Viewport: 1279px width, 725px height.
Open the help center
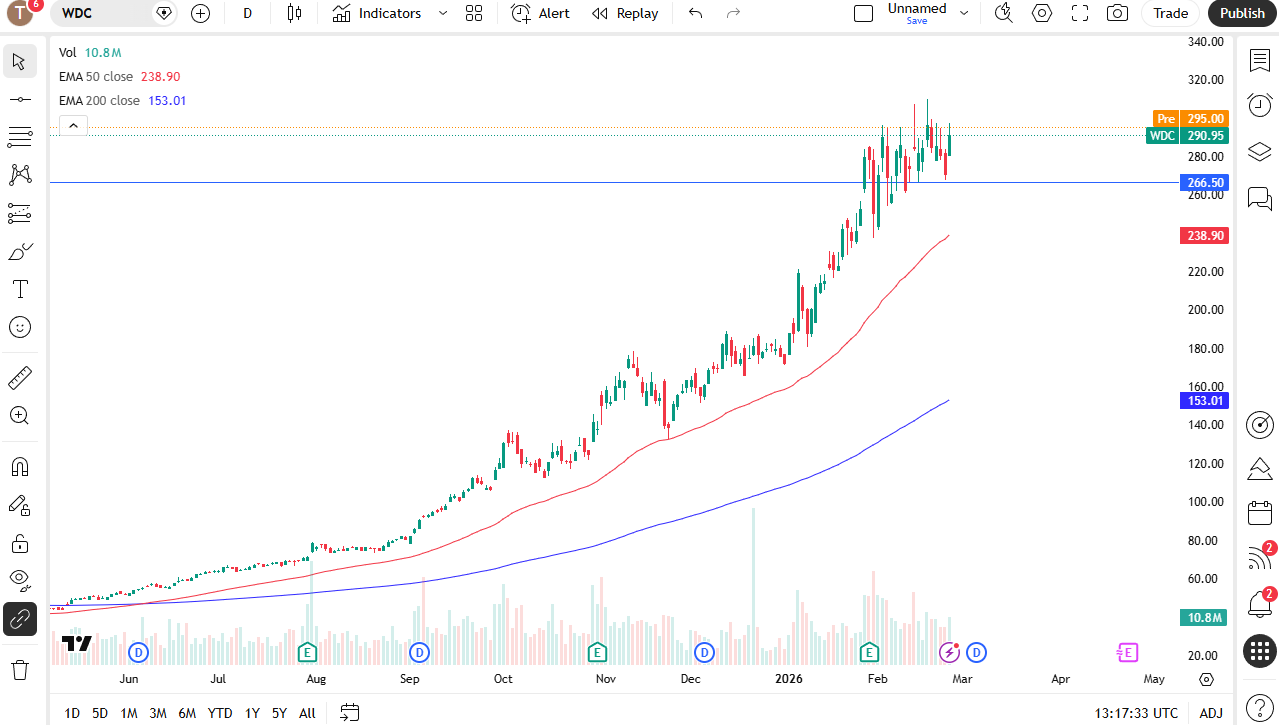(1259, 706)
